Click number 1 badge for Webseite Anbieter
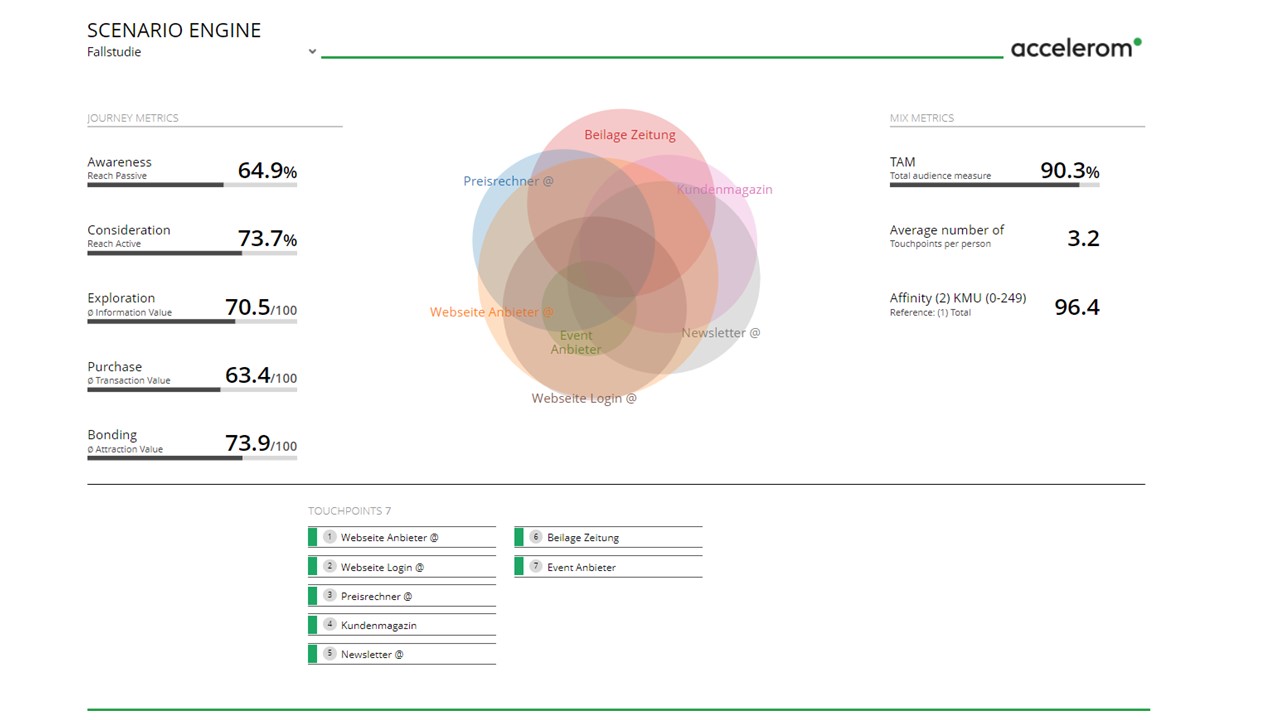 coord(329,537)
